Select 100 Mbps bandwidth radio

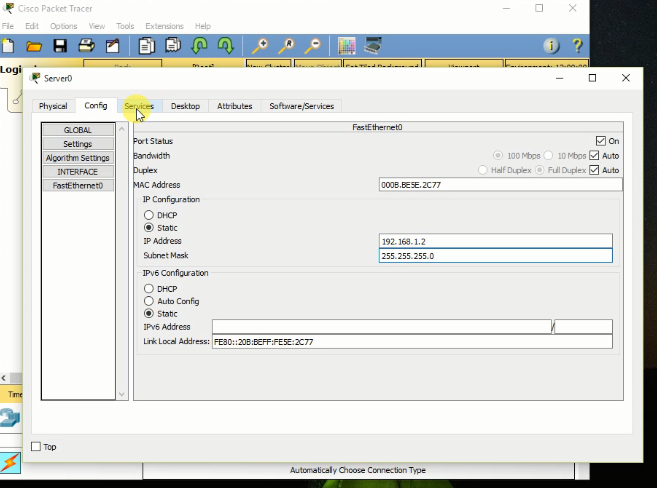(x=498, y=155)
